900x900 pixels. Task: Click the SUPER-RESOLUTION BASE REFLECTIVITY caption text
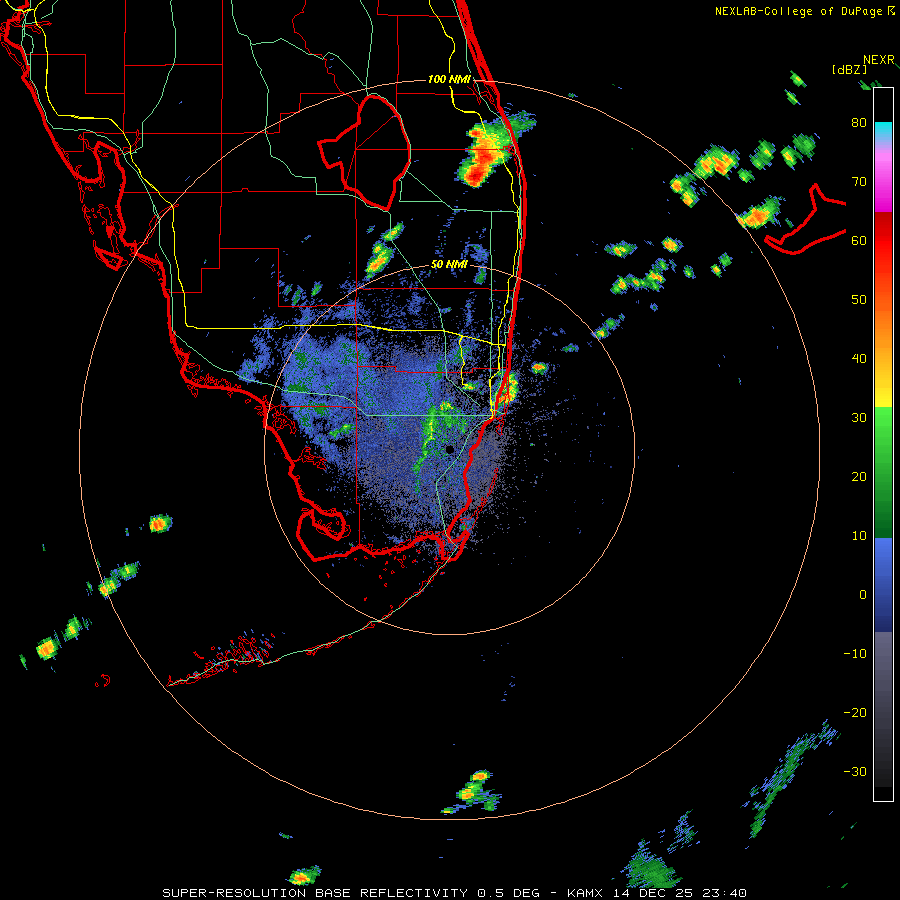pos(315,893)
